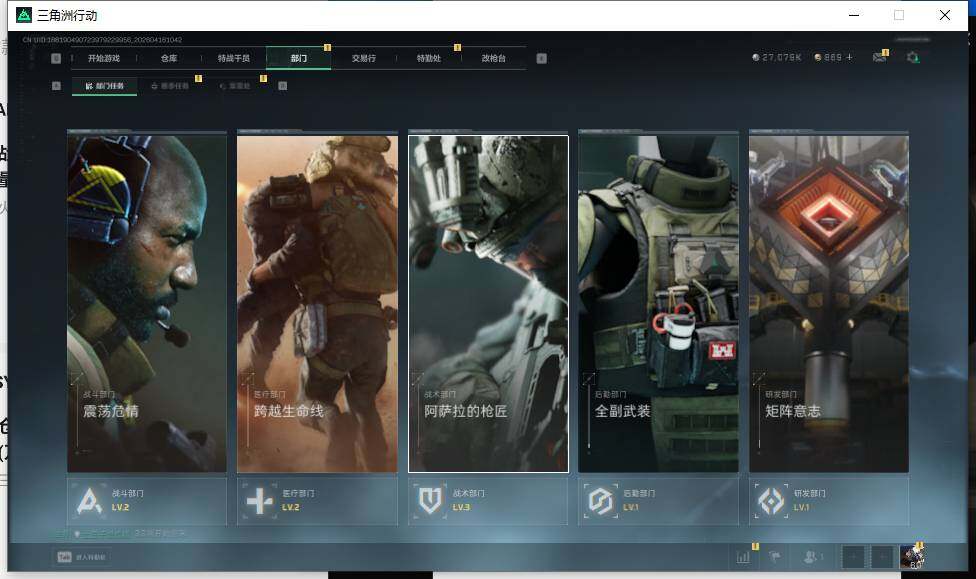Open the 矩阵意志 mission card
Screen dimensions: 976x579
click(829, 304)
